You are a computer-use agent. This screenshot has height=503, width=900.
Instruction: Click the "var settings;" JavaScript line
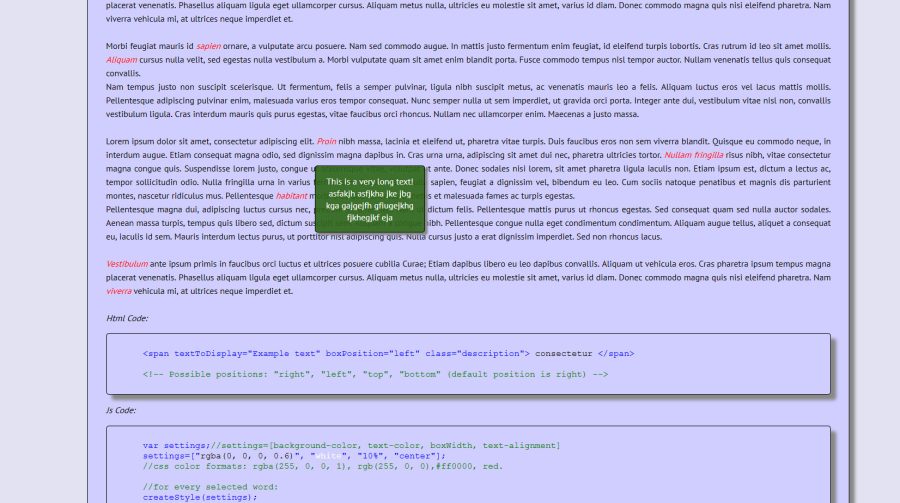pos(351,446)
